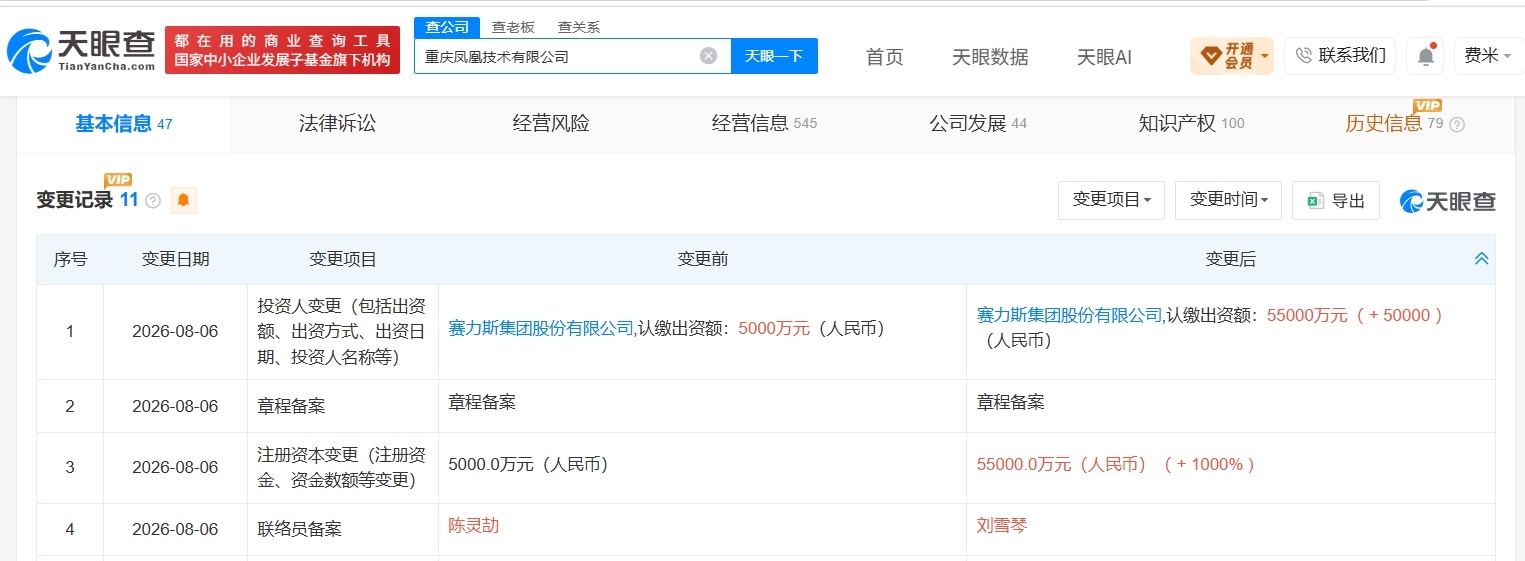Switch to the 查关系 search tab
The image size is (1525, 561).
579,28
